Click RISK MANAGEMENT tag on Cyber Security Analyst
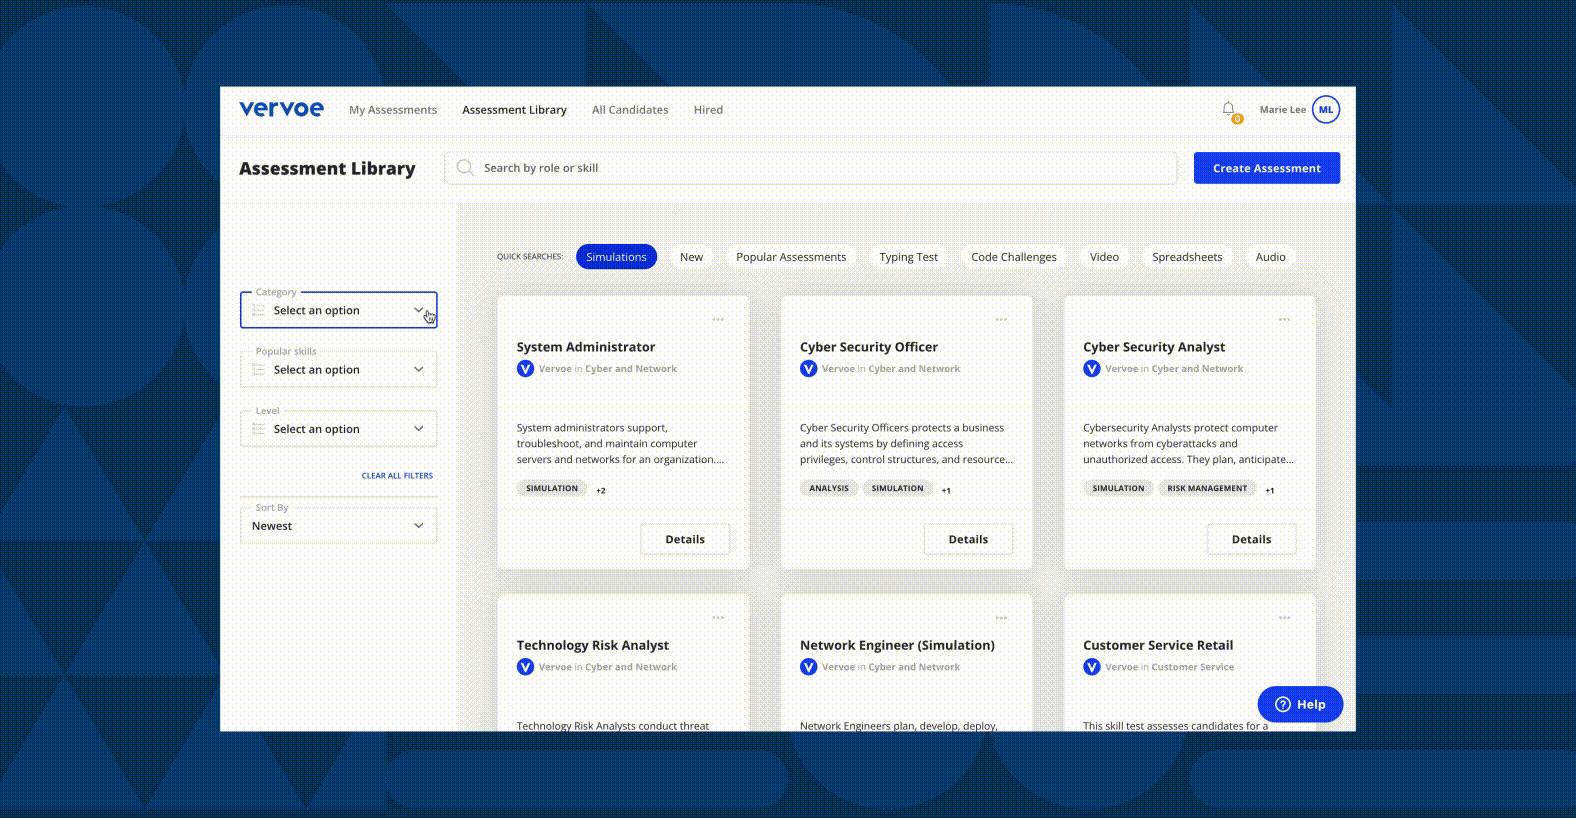1576x818 pixels. tap(1207, 488)
